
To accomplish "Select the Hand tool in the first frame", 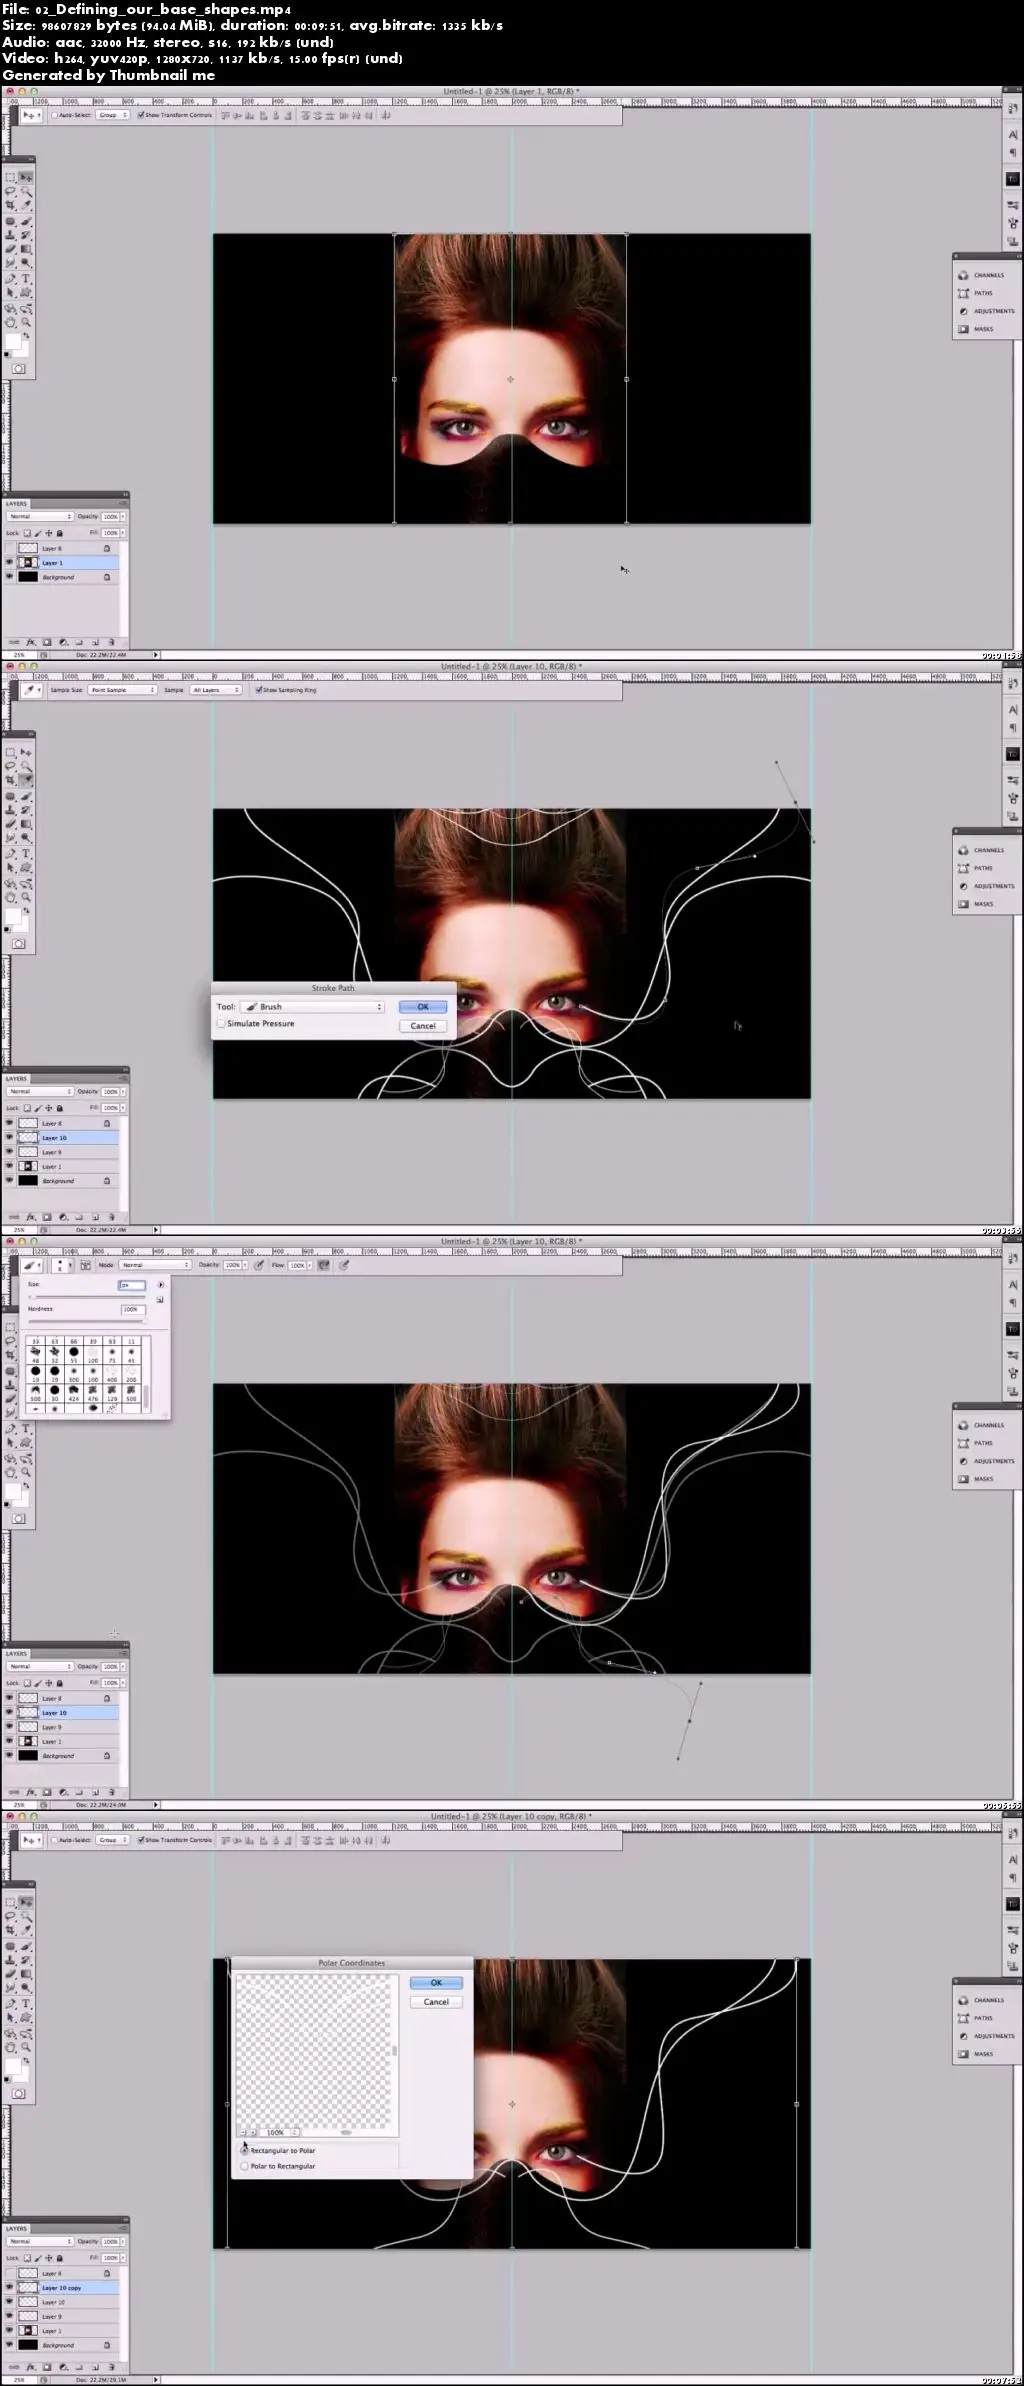I will coord(11,323).
